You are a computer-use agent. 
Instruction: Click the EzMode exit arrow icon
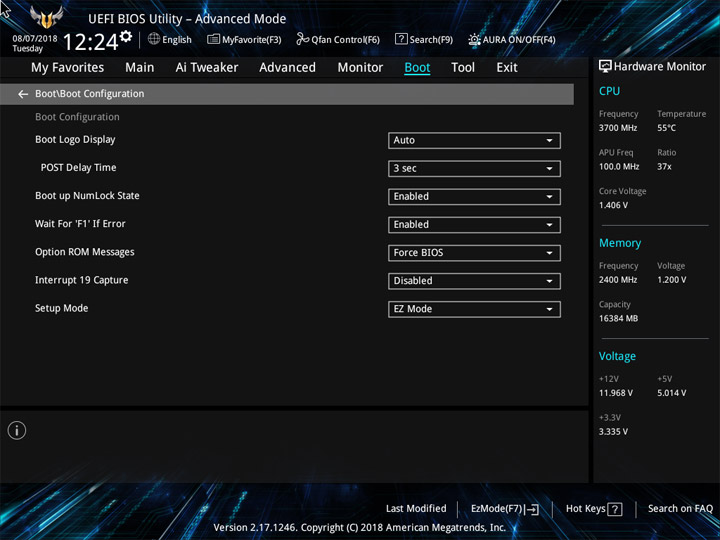tap(532, 509)
